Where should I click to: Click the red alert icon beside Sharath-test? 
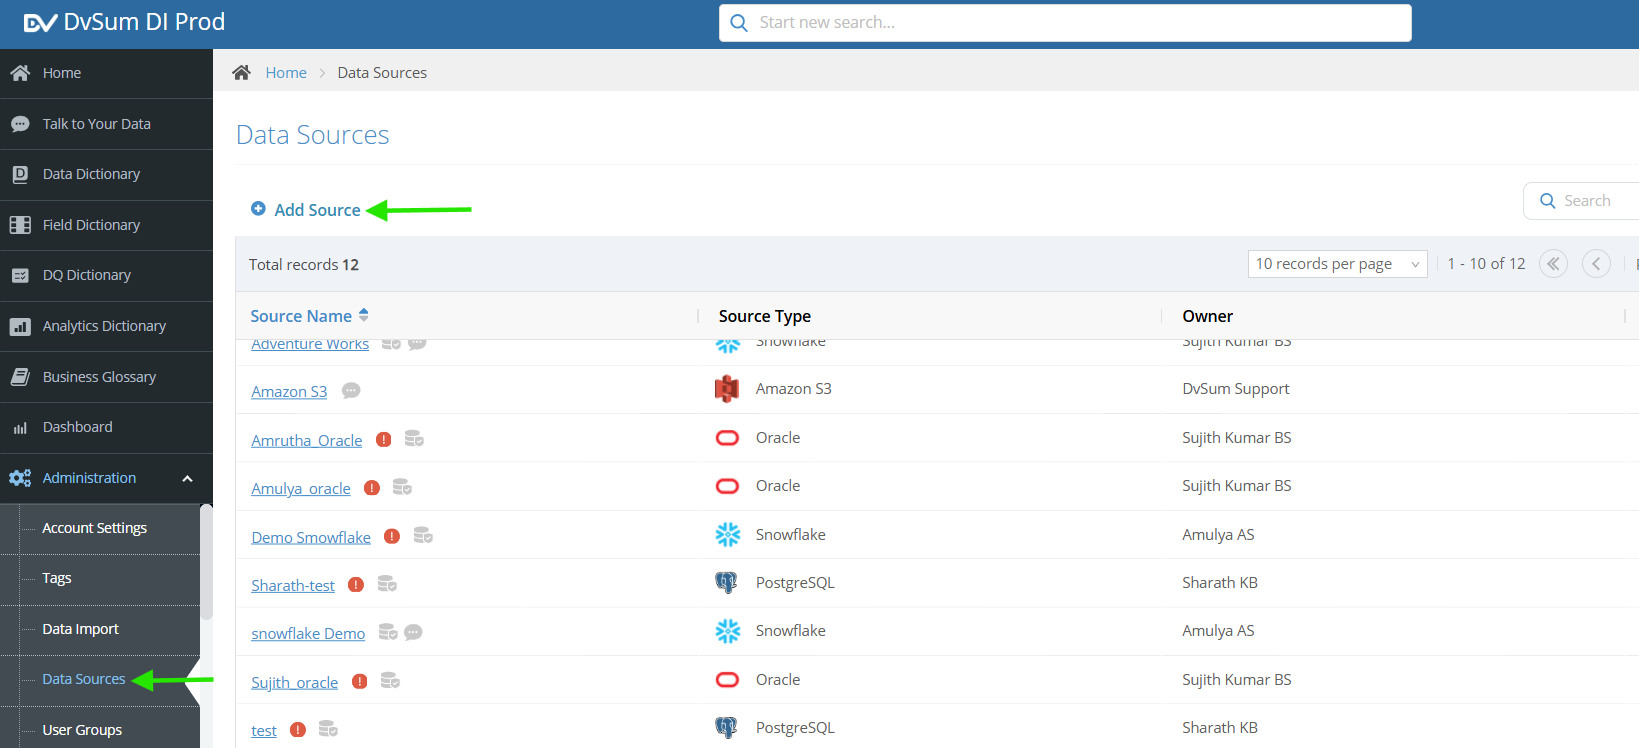[x=356, y=584]
